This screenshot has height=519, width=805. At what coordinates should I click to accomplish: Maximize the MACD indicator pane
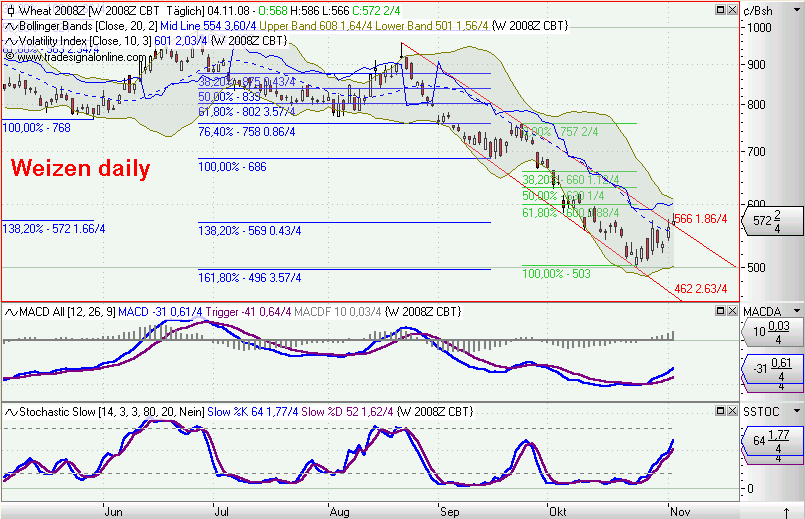(720, 311)
